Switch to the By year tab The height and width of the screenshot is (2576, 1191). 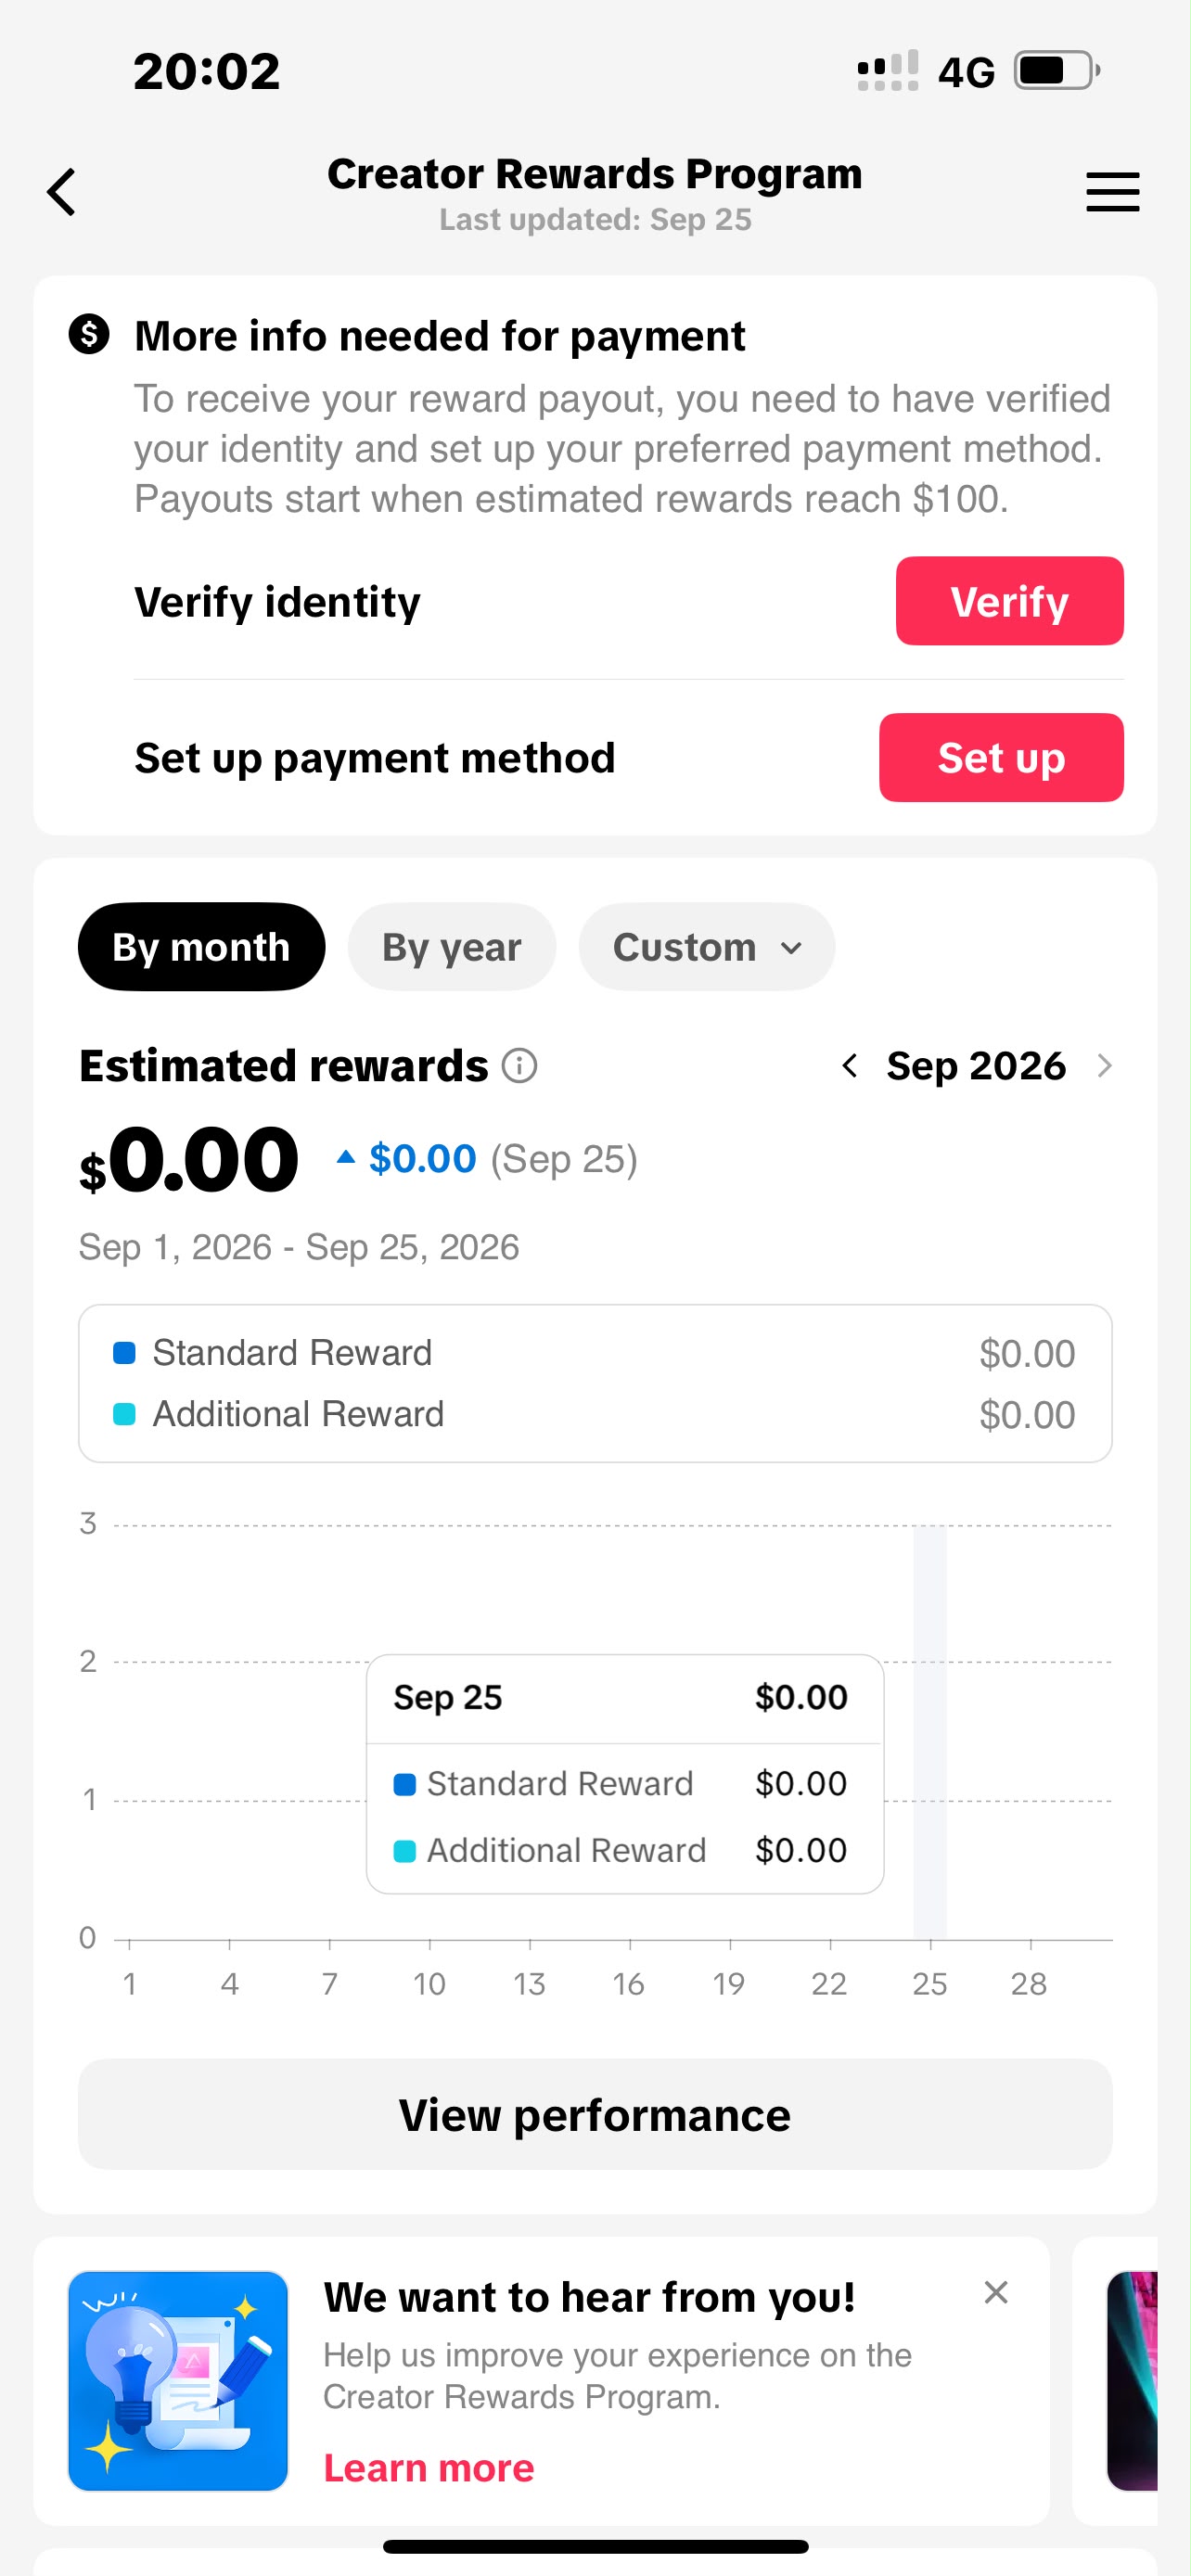[x=452, y=947]
